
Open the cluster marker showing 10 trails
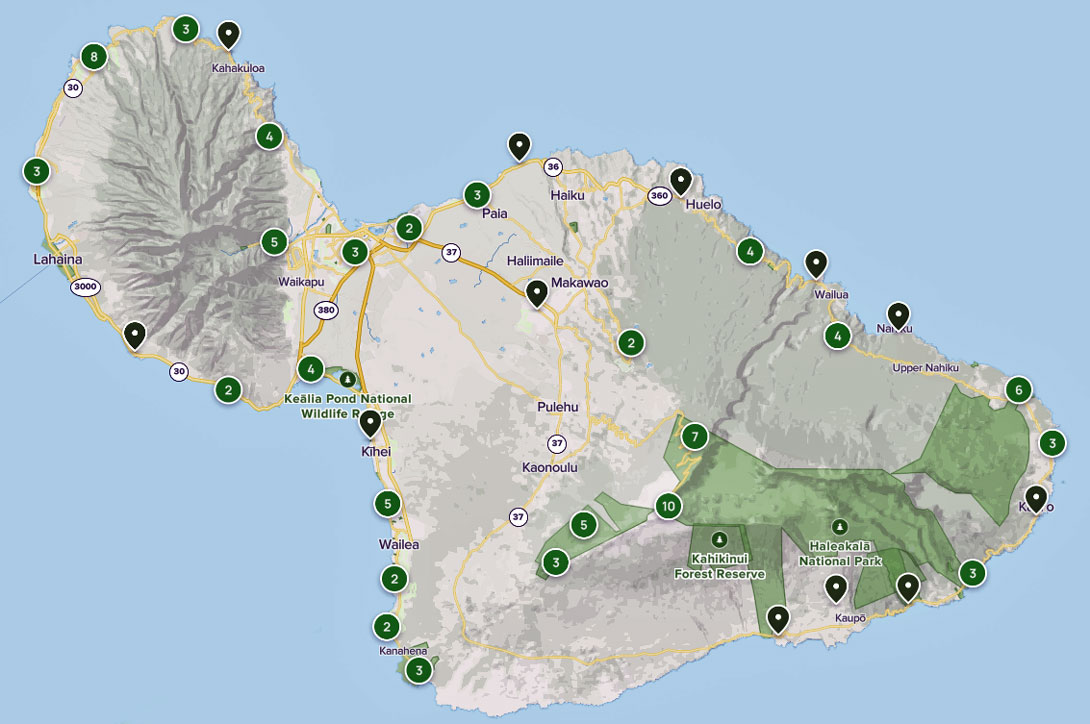[x=668, y=507]
